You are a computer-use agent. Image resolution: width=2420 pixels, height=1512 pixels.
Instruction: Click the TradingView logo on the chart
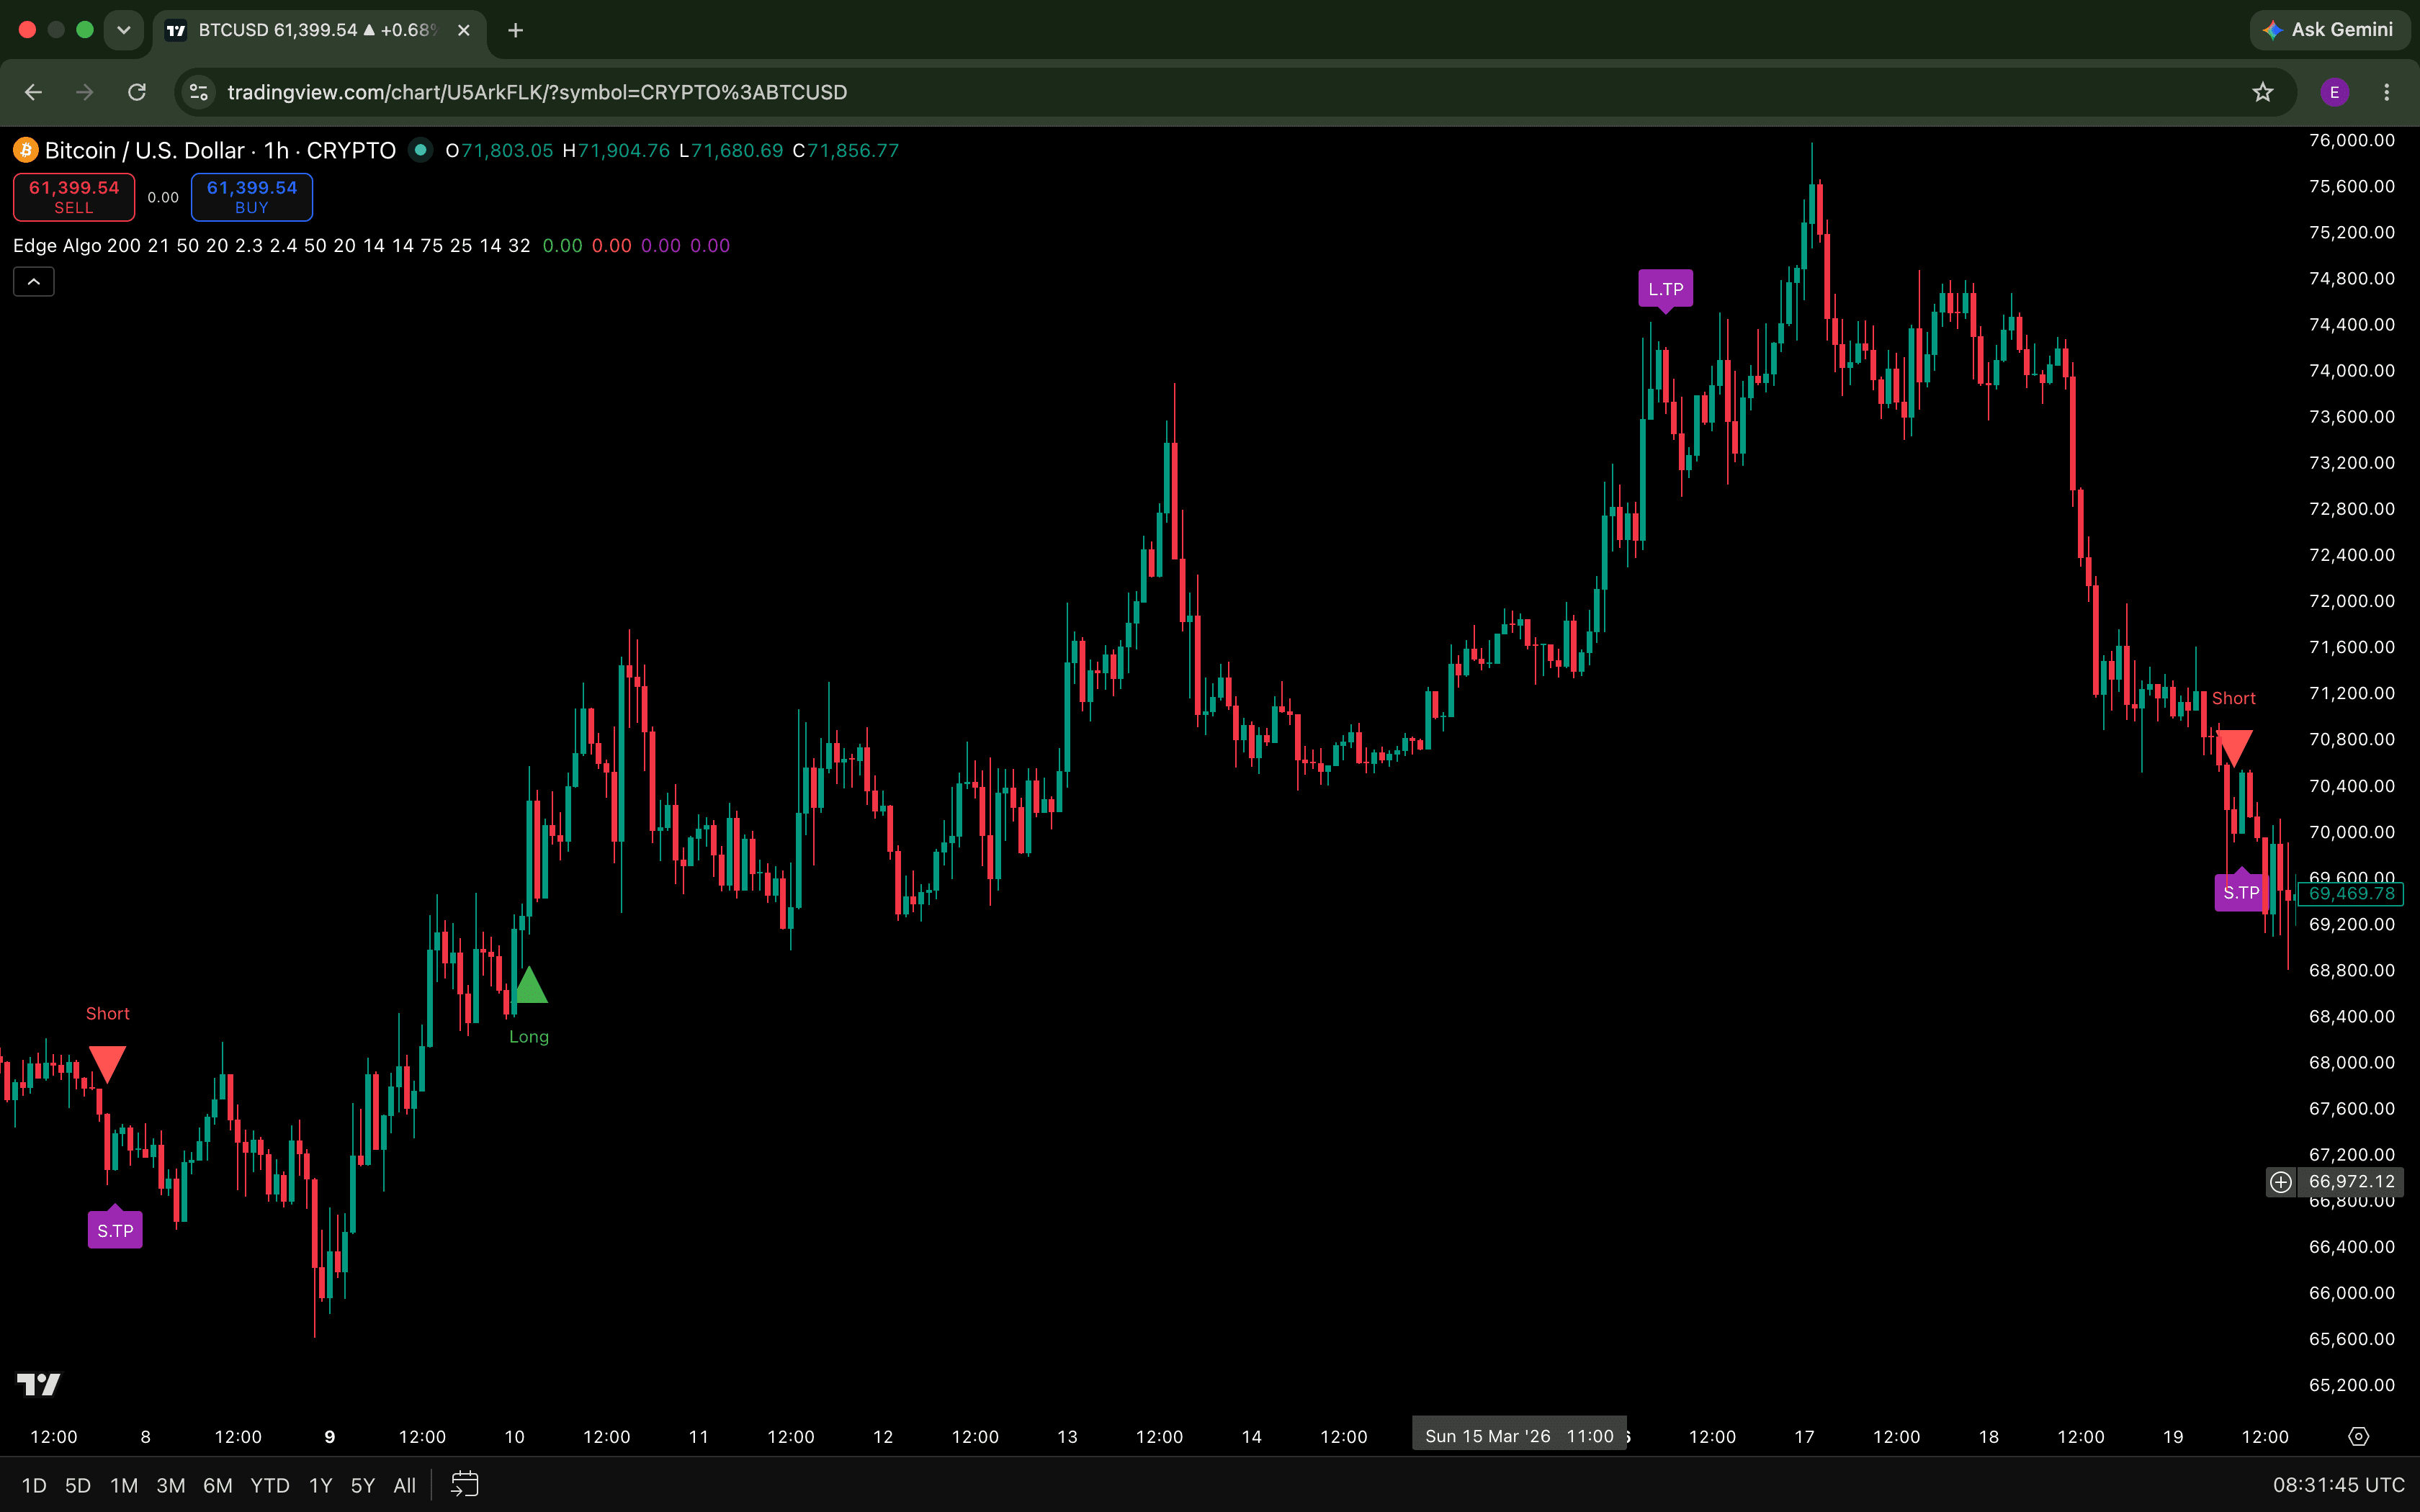[x=39, y=1384]
